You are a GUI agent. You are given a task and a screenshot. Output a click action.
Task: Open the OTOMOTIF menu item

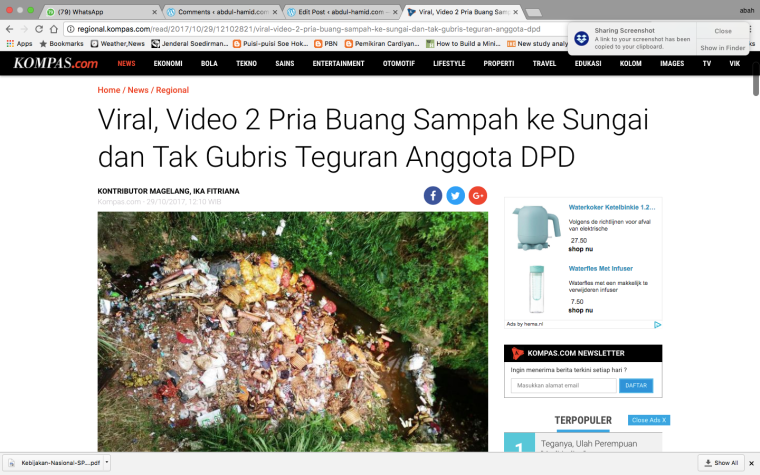click(x=398, y=63)
